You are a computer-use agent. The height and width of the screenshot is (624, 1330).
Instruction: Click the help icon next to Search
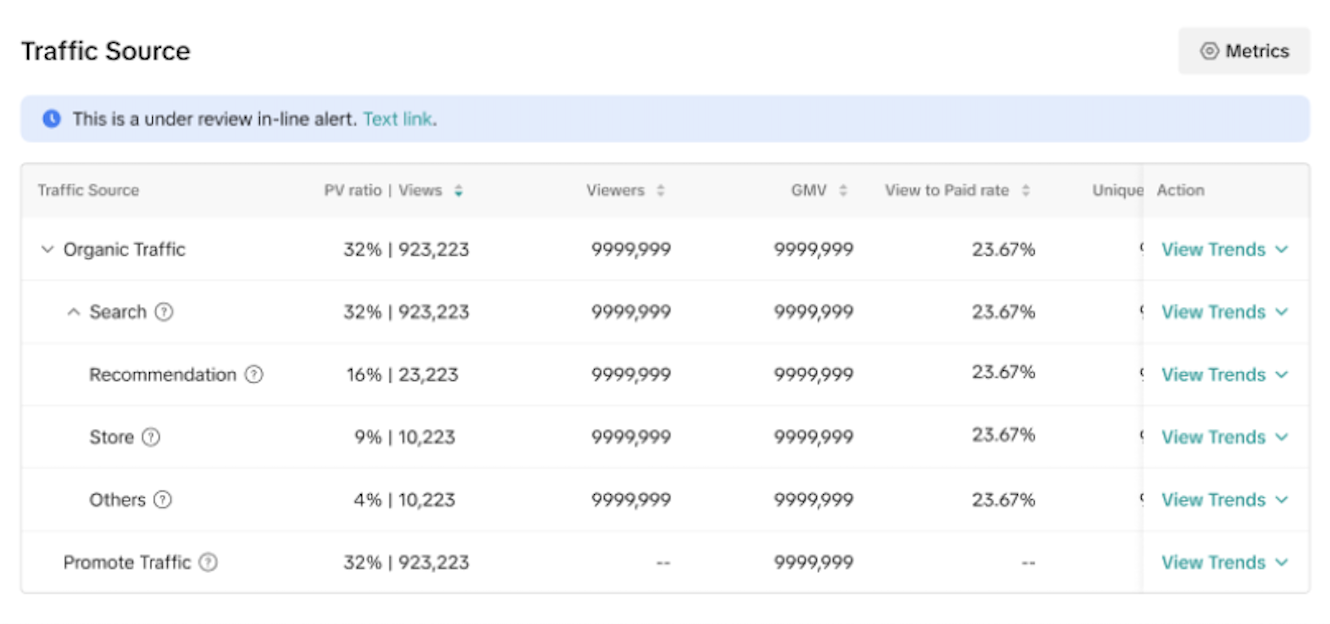(x=164, y=312)
